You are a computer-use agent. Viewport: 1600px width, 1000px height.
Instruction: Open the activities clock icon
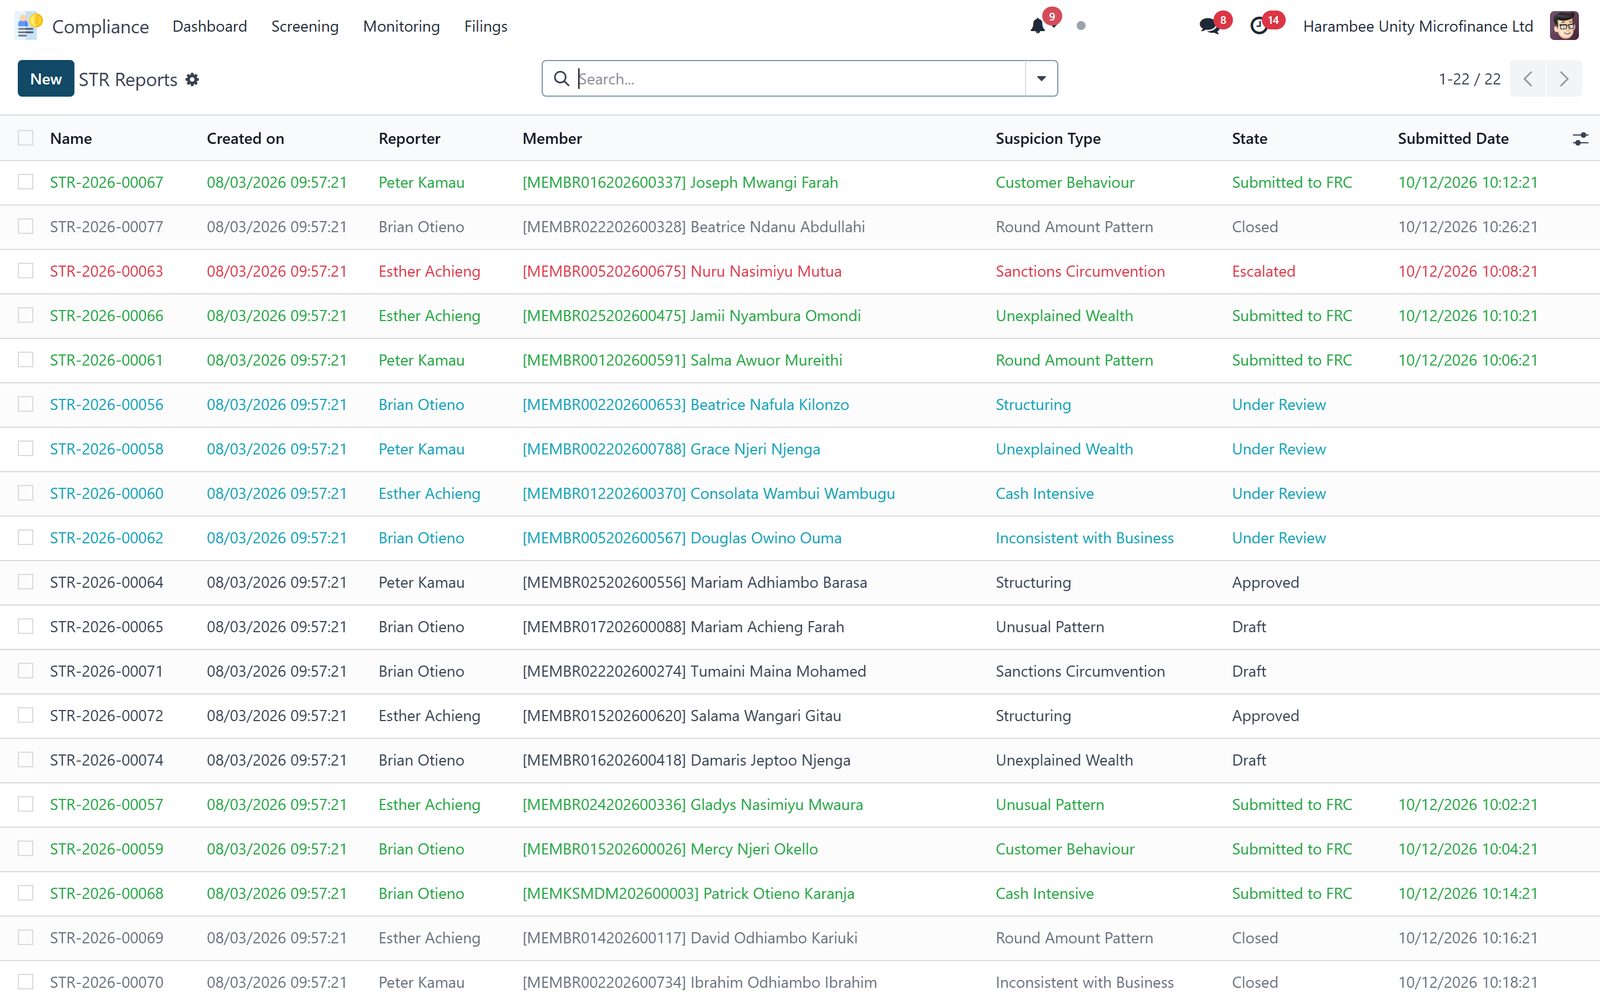click(x=1259, y=26)
